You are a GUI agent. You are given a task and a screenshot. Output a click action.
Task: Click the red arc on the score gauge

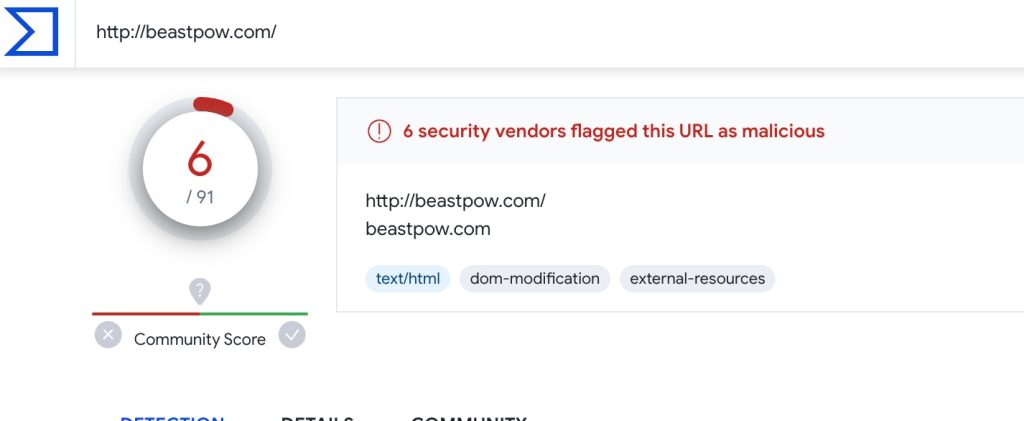pos(214,106)
